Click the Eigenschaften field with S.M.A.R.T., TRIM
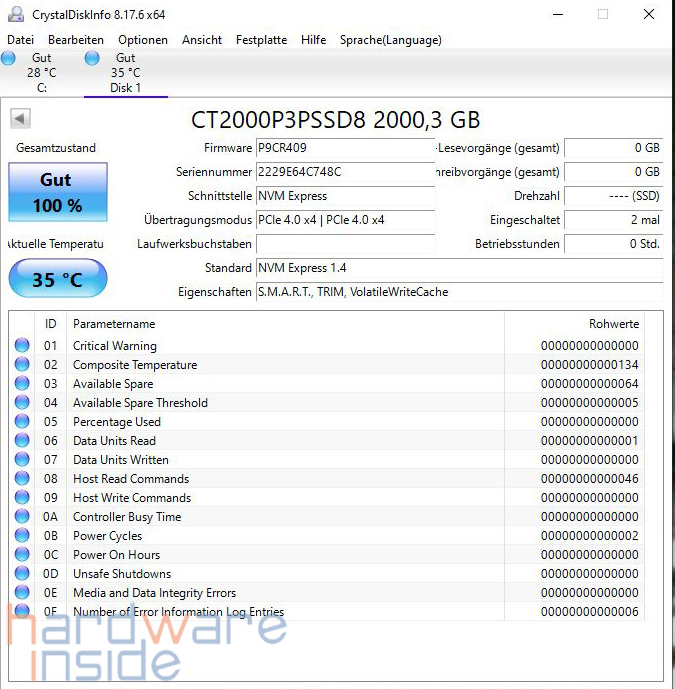Viewport: 675px width, 689px height. (x=460, y=292)
